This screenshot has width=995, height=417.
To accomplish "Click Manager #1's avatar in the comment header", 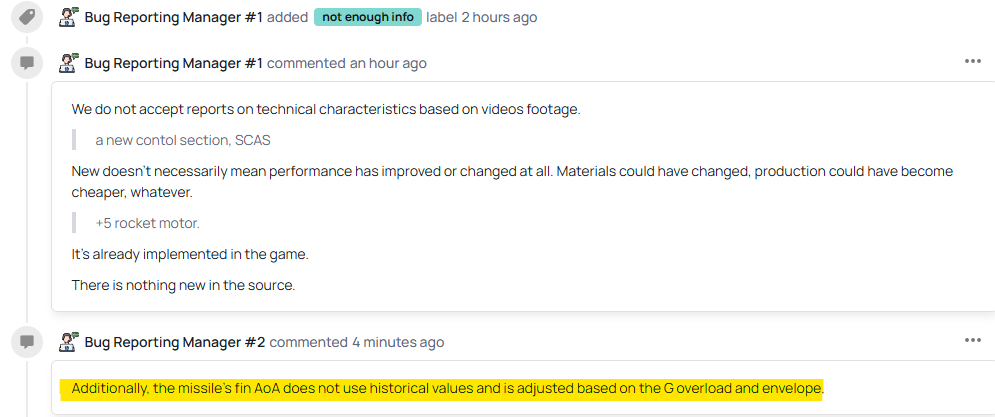I will [x=69, y=63].
